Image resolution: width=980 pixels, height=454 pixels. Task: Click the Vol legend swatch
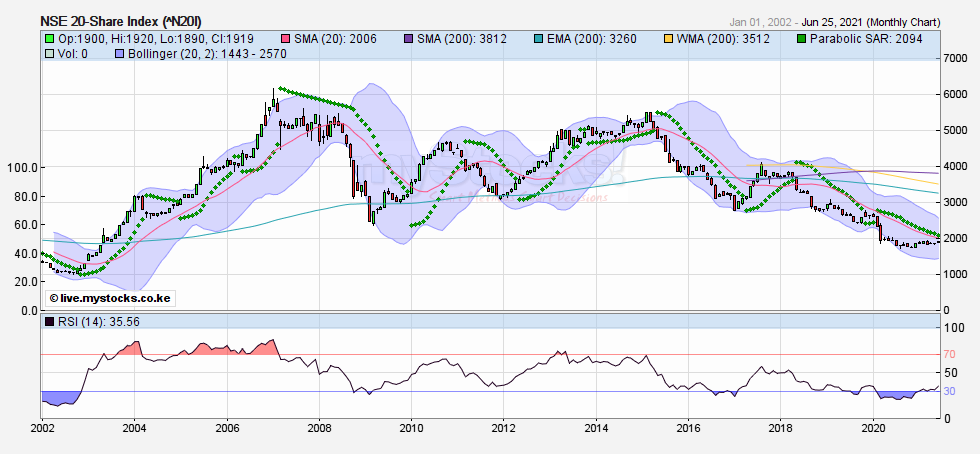click(50, 52)
